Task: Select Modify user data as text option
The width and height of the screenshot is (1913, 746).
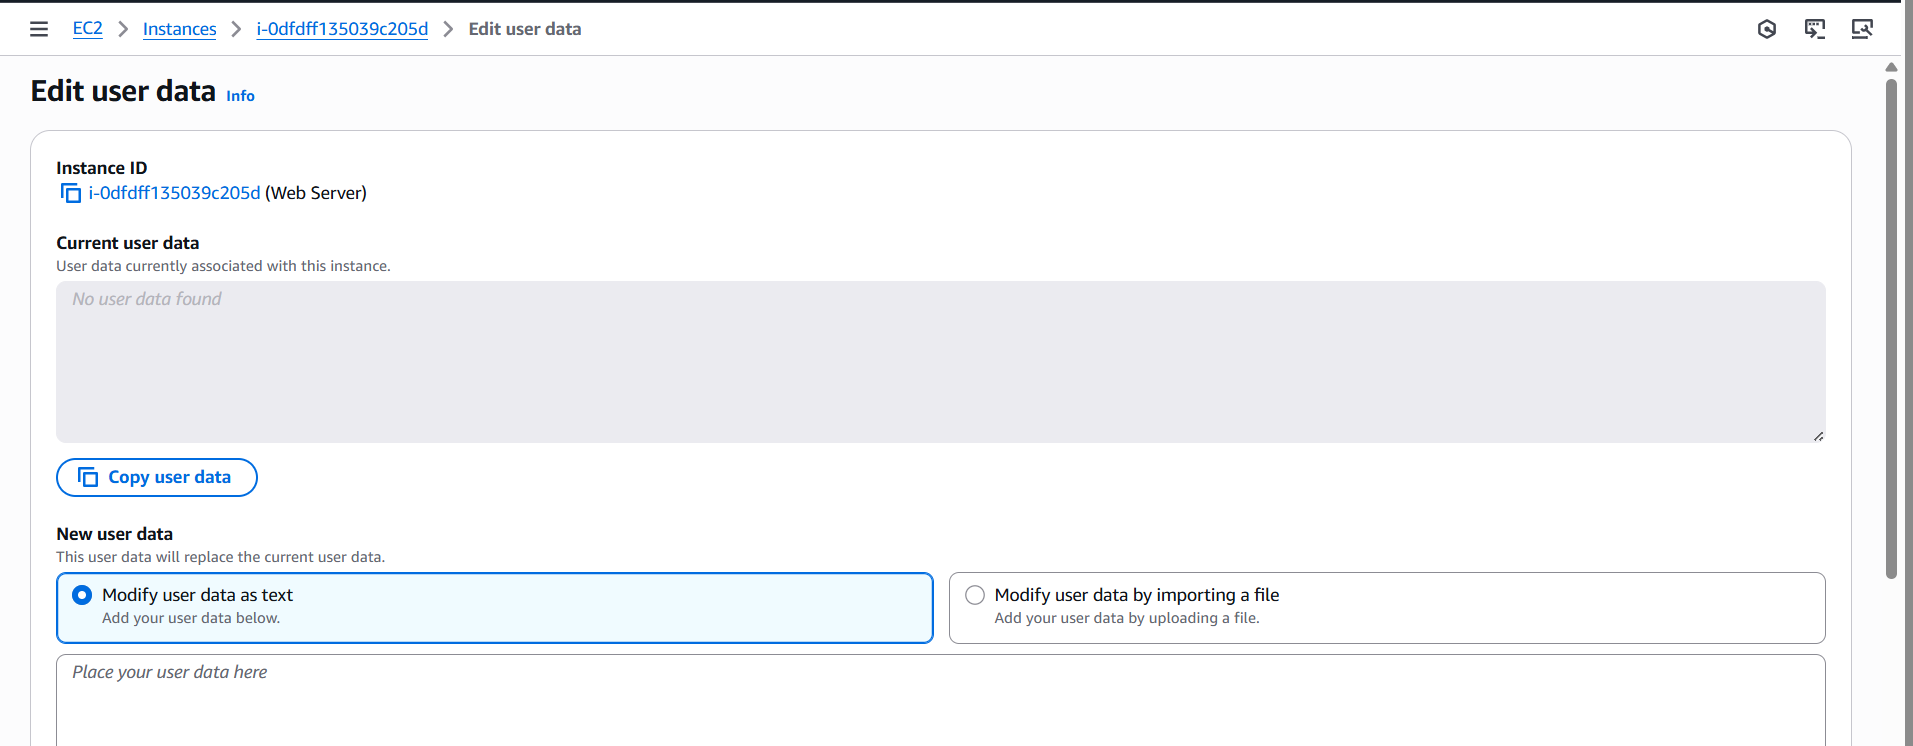Action: tap(82, 595)
